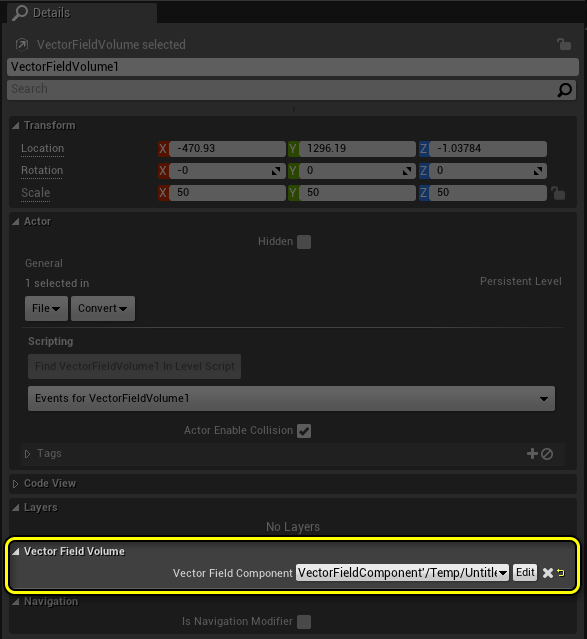Toggle the Details panel lock icon
587x639 pixels.
(564, 44)
